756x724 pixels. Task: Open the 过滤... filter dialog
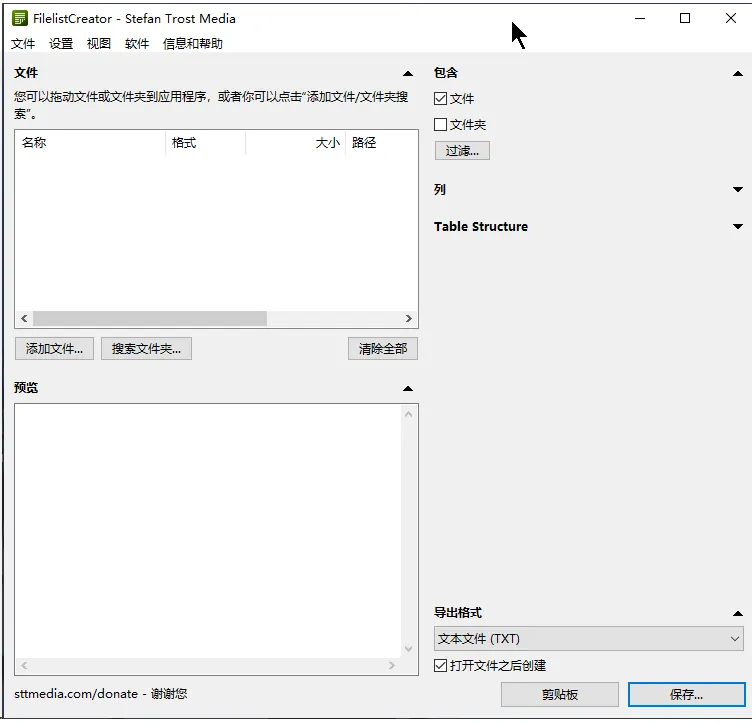coord(462,151)
